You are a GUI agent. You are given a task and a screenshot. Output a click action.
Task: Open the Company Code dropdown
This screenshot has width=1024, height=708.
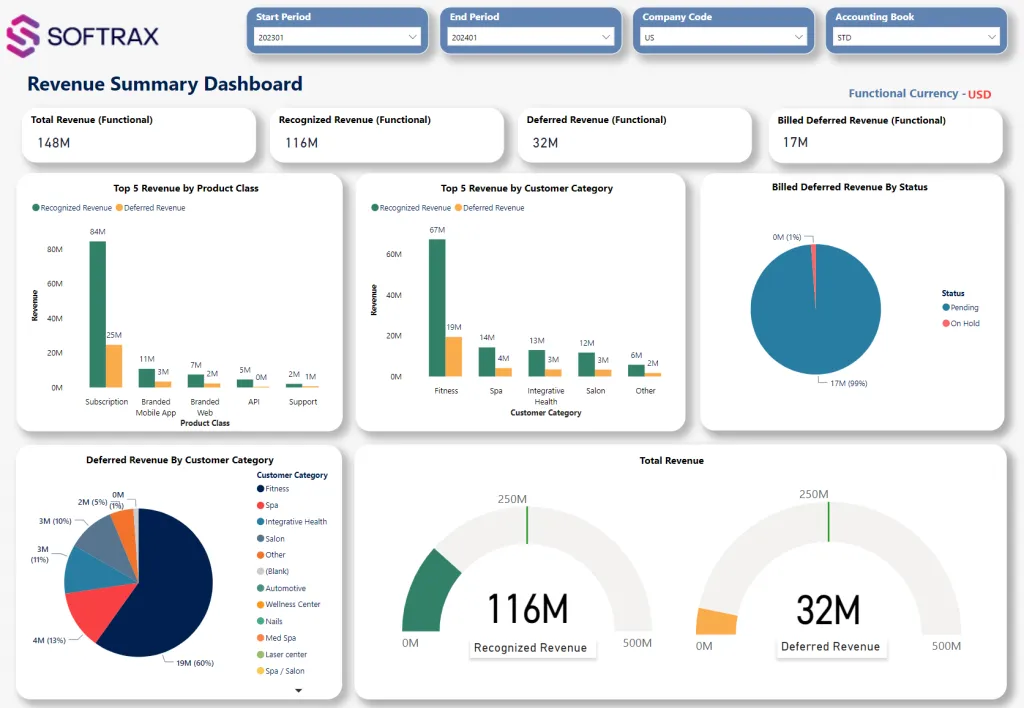(x=722, y=37)
